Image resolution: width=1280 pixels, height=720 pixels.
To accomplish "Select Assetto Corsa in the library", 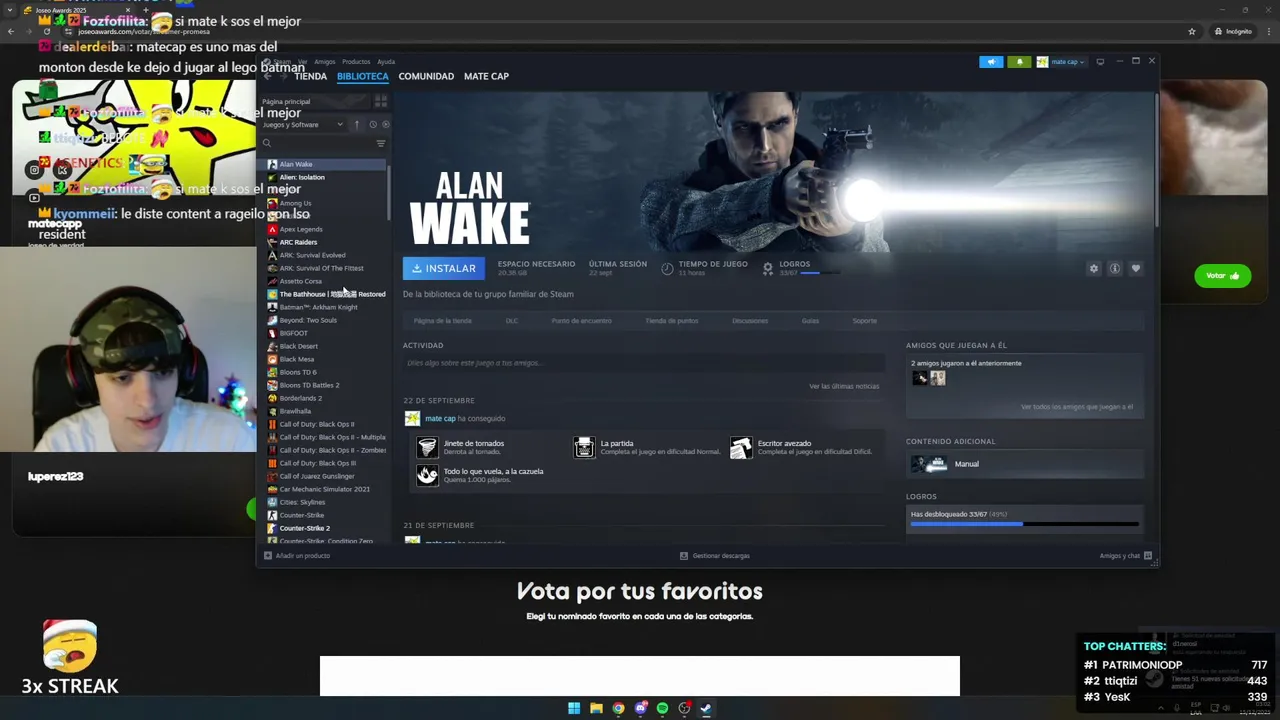I will (300, 281).
